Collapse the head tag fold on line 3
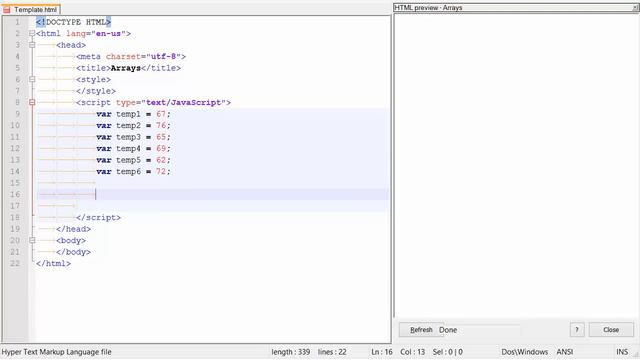Screen dimensions: 640x360 (32, 45)
